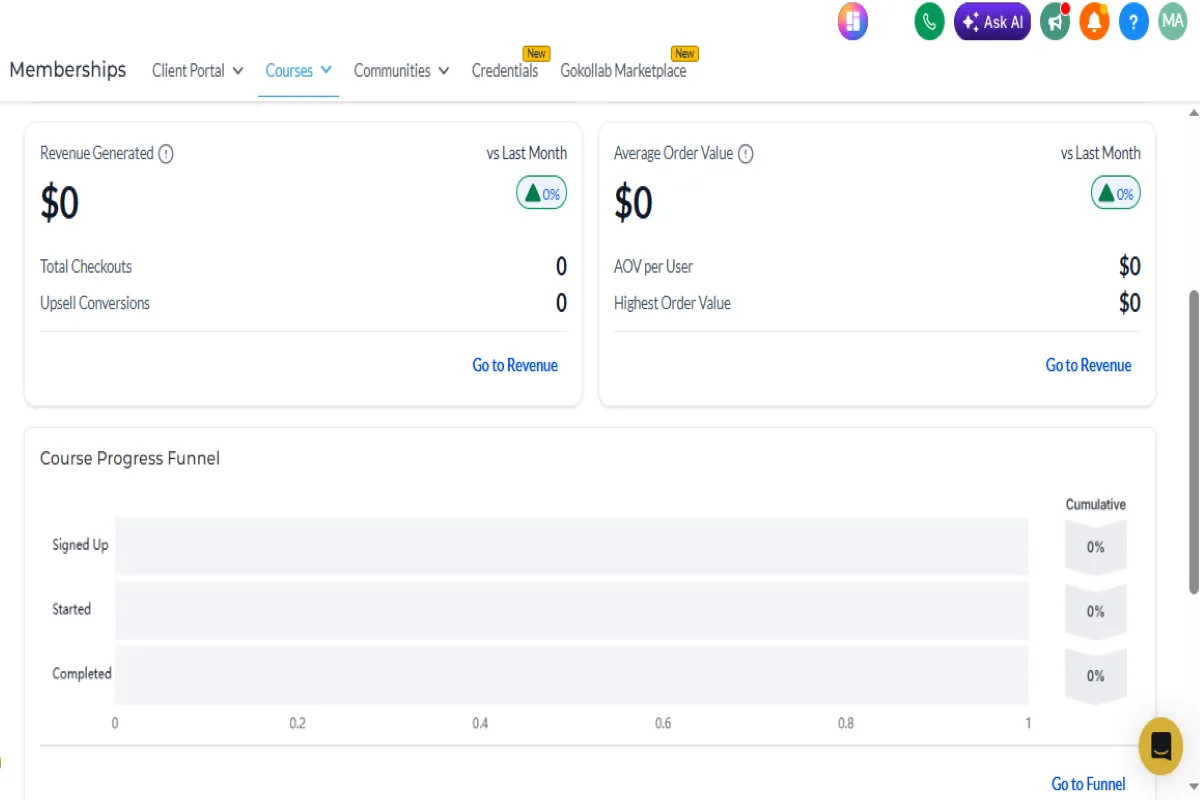Click the Ask AI button
1200x800 pixels.
(x=992, y=21)
